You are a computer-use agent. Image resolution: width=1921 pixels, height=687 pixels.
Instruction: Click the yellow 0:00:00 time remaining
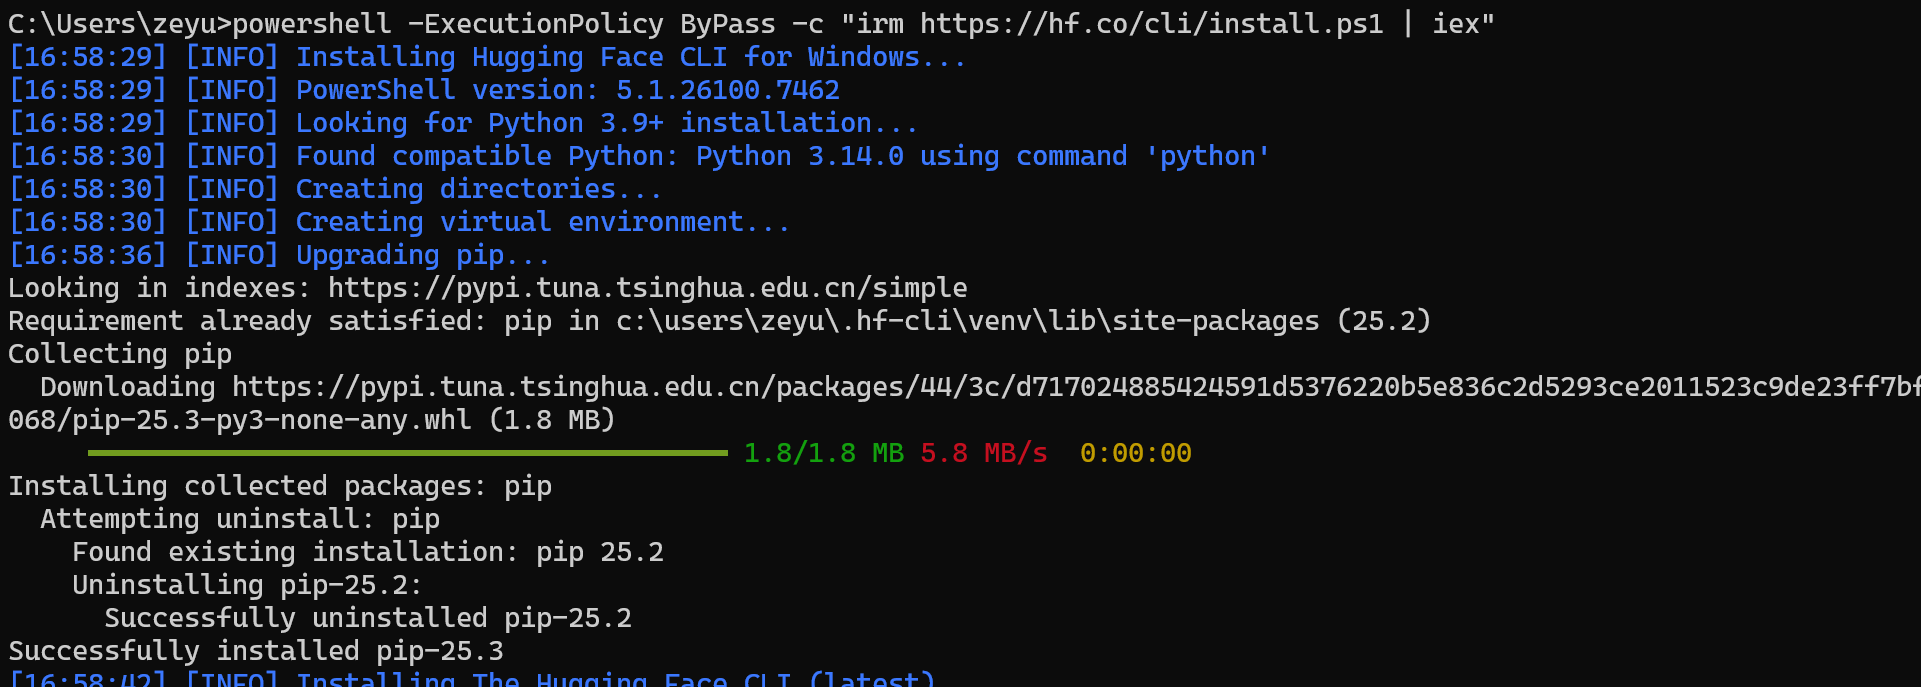tap(1135, 453)
